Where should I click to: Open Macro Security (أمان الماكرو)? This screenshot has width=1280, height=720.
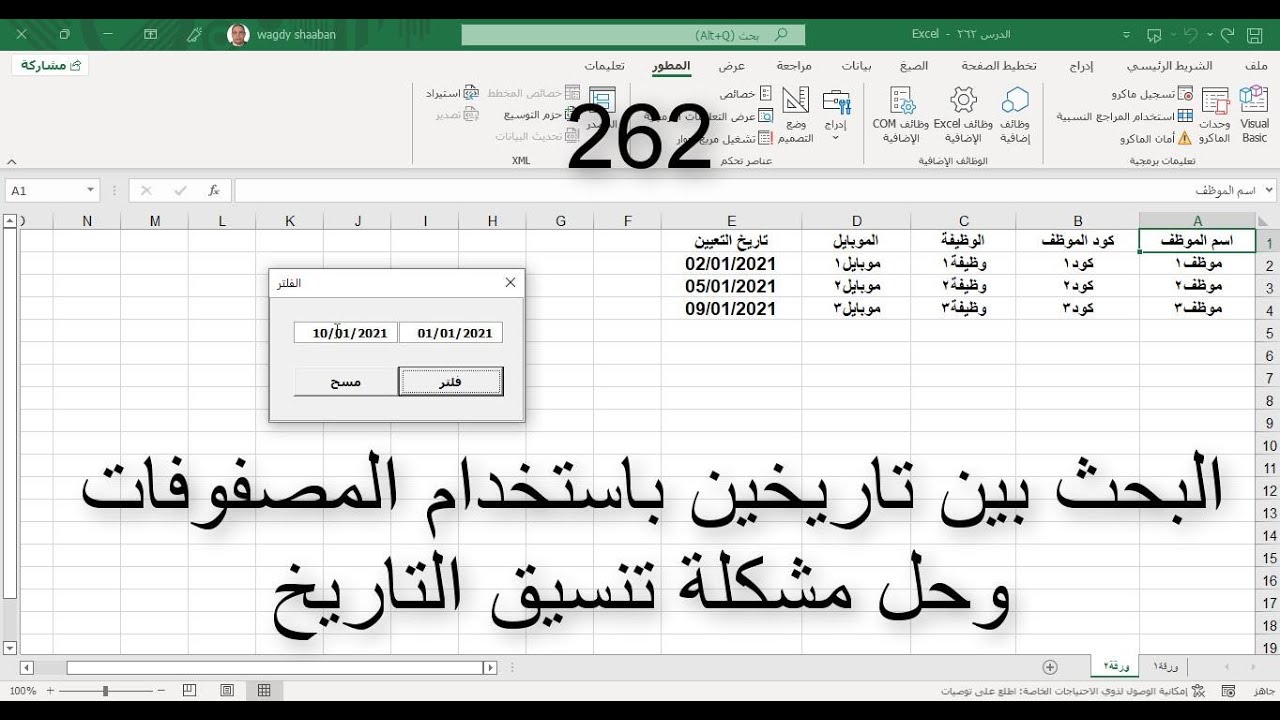tap(1156, 139)
